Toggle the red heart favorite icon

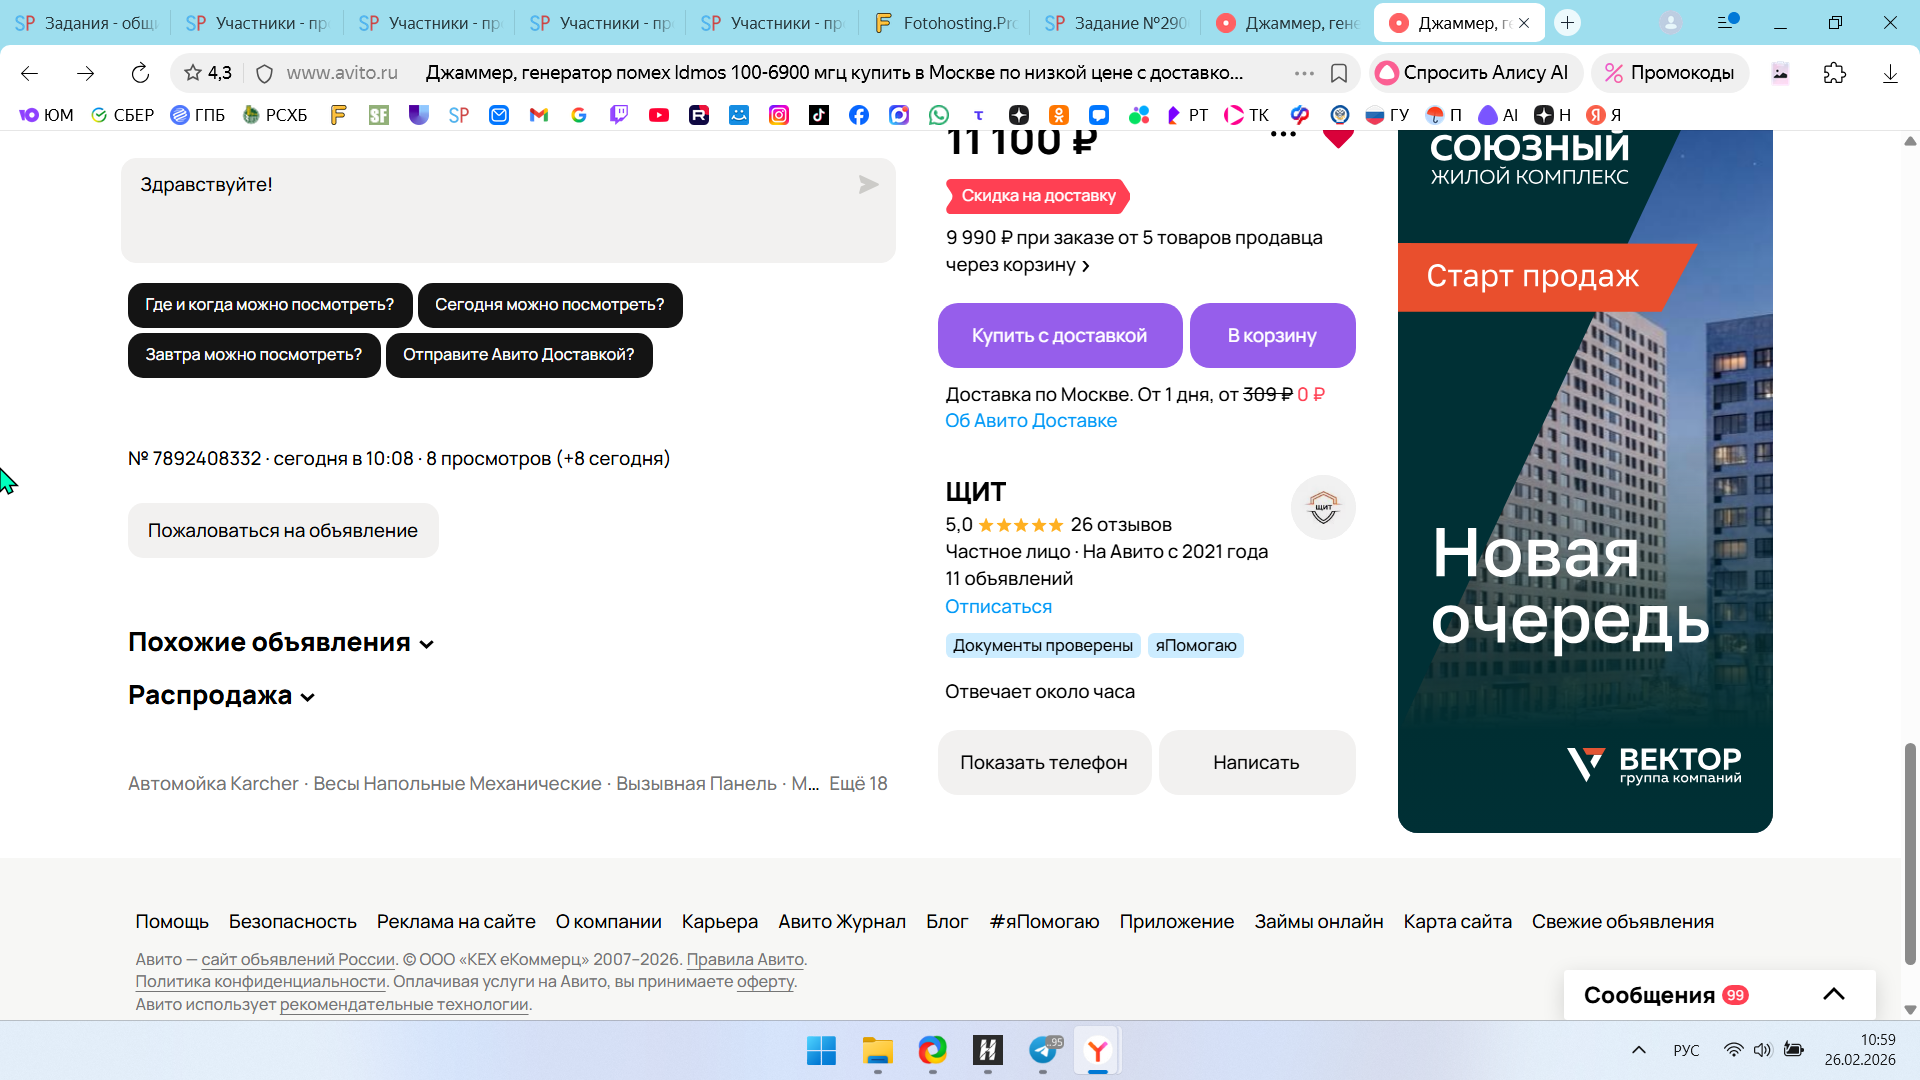point(1338,137)
